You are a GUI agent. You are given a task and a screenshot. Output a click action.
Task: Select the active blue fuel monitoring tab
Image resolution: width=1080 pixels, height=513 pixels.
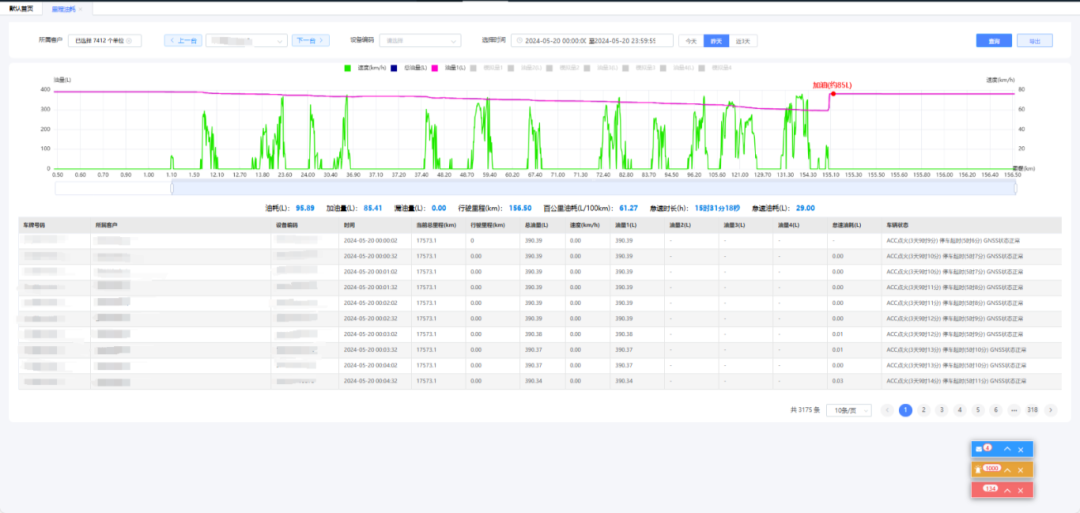click(x=62, y=9)
